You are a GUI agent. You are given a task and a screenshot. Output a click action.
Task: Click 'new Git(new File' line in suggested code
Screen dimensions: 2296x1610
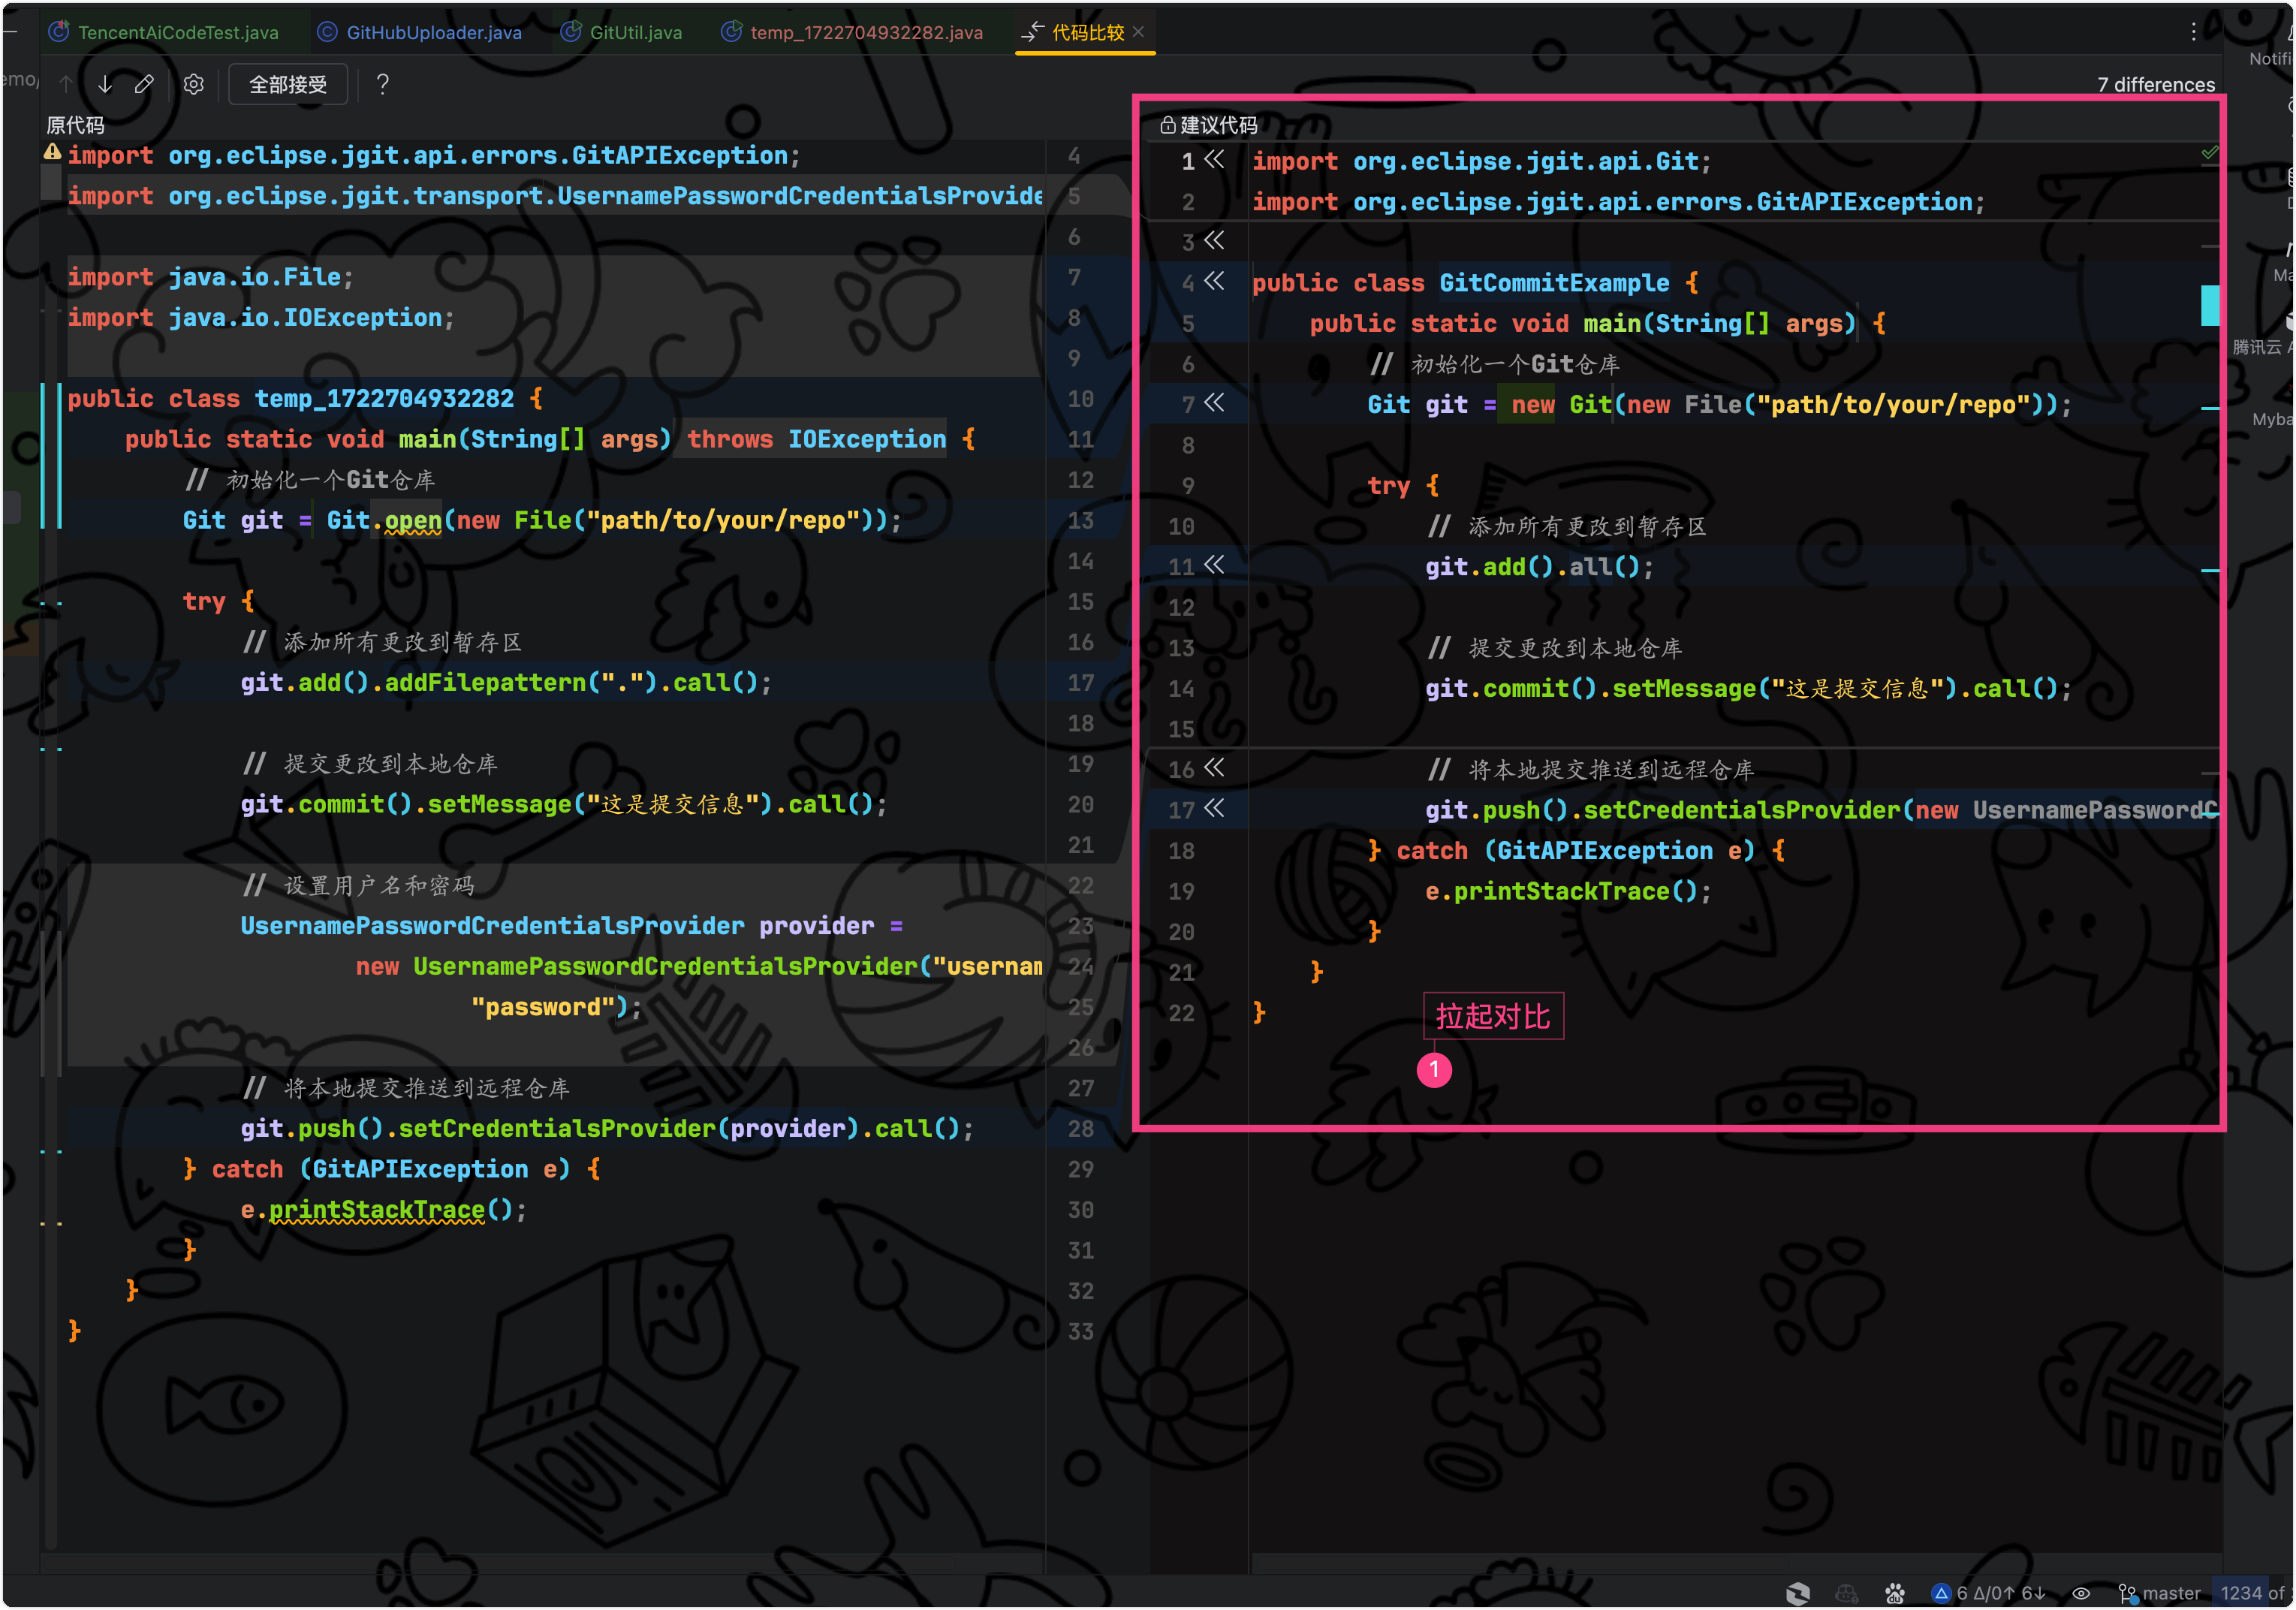[1720, 405]
